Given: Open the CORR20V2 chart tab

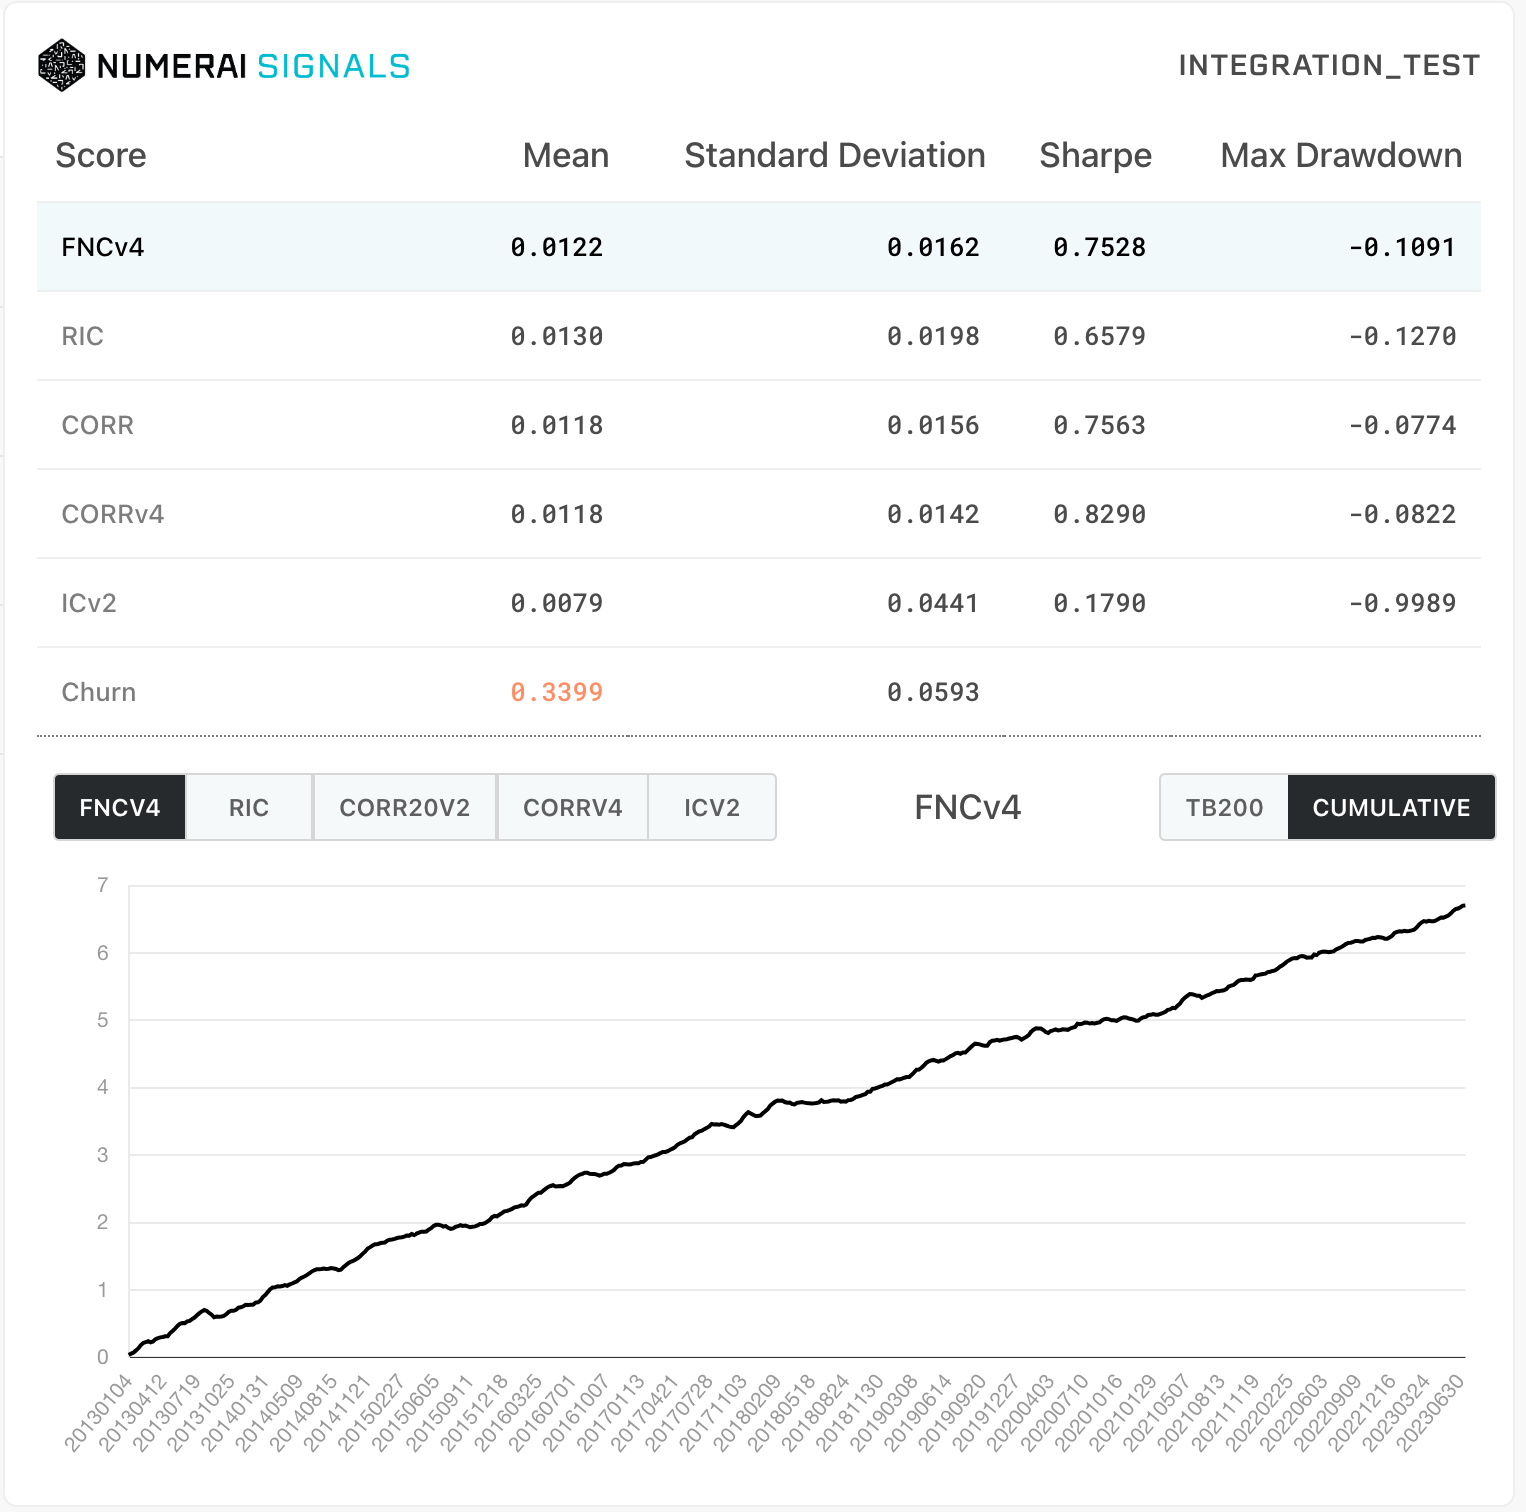Looking at the screenshot, I should pos(405,807).
